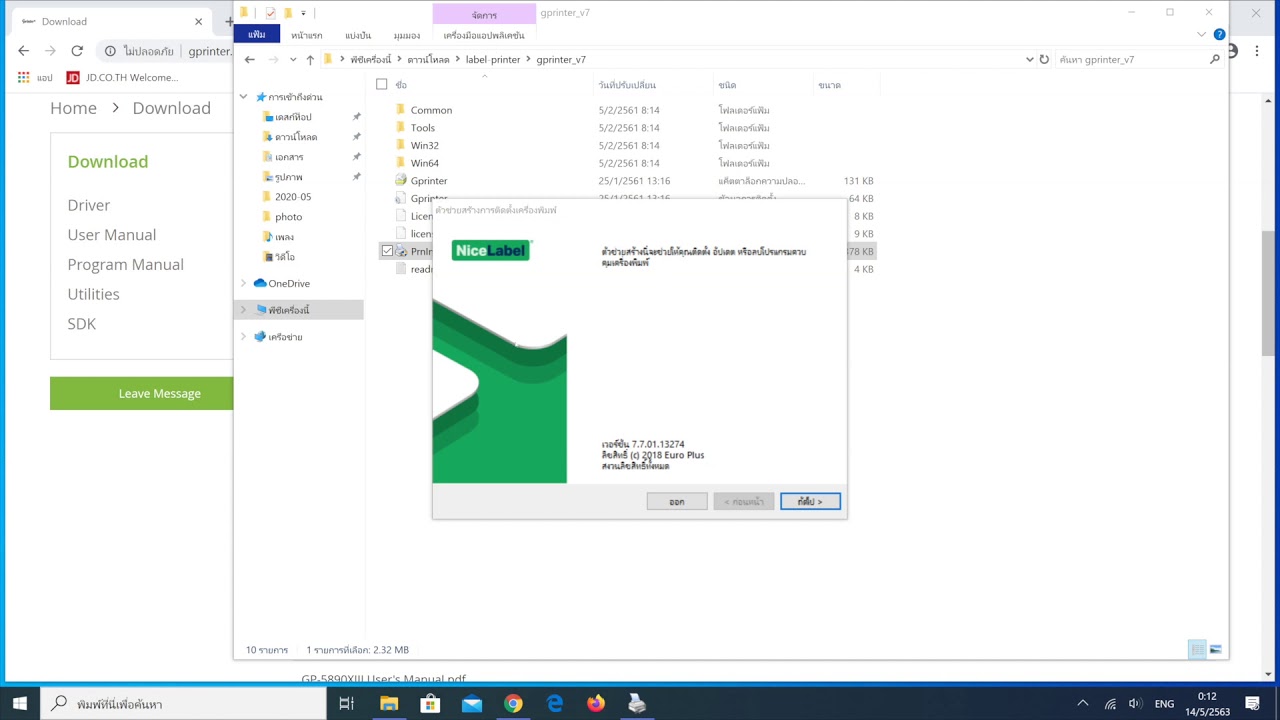
Task: Go back in File Explorer navigation
Action: pos(250,59)
